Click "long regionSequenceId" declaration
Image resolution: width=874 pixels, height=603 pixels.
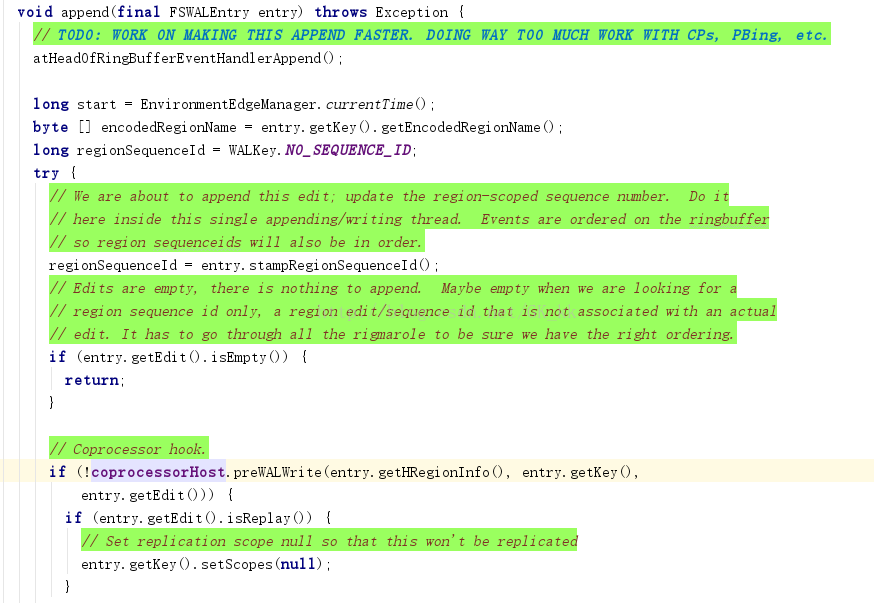[119, 150]
